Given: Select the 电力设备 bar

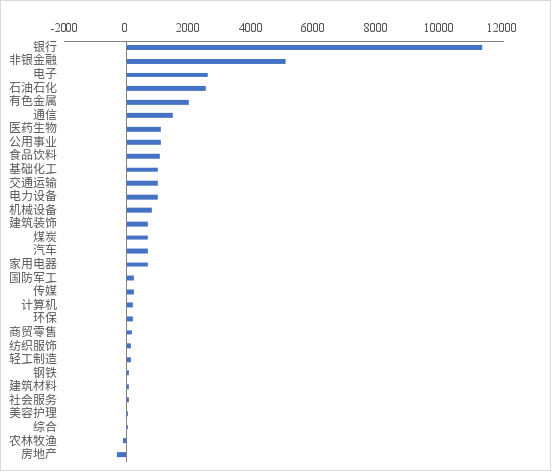Looking at the screenshot, I should point(143,198).
